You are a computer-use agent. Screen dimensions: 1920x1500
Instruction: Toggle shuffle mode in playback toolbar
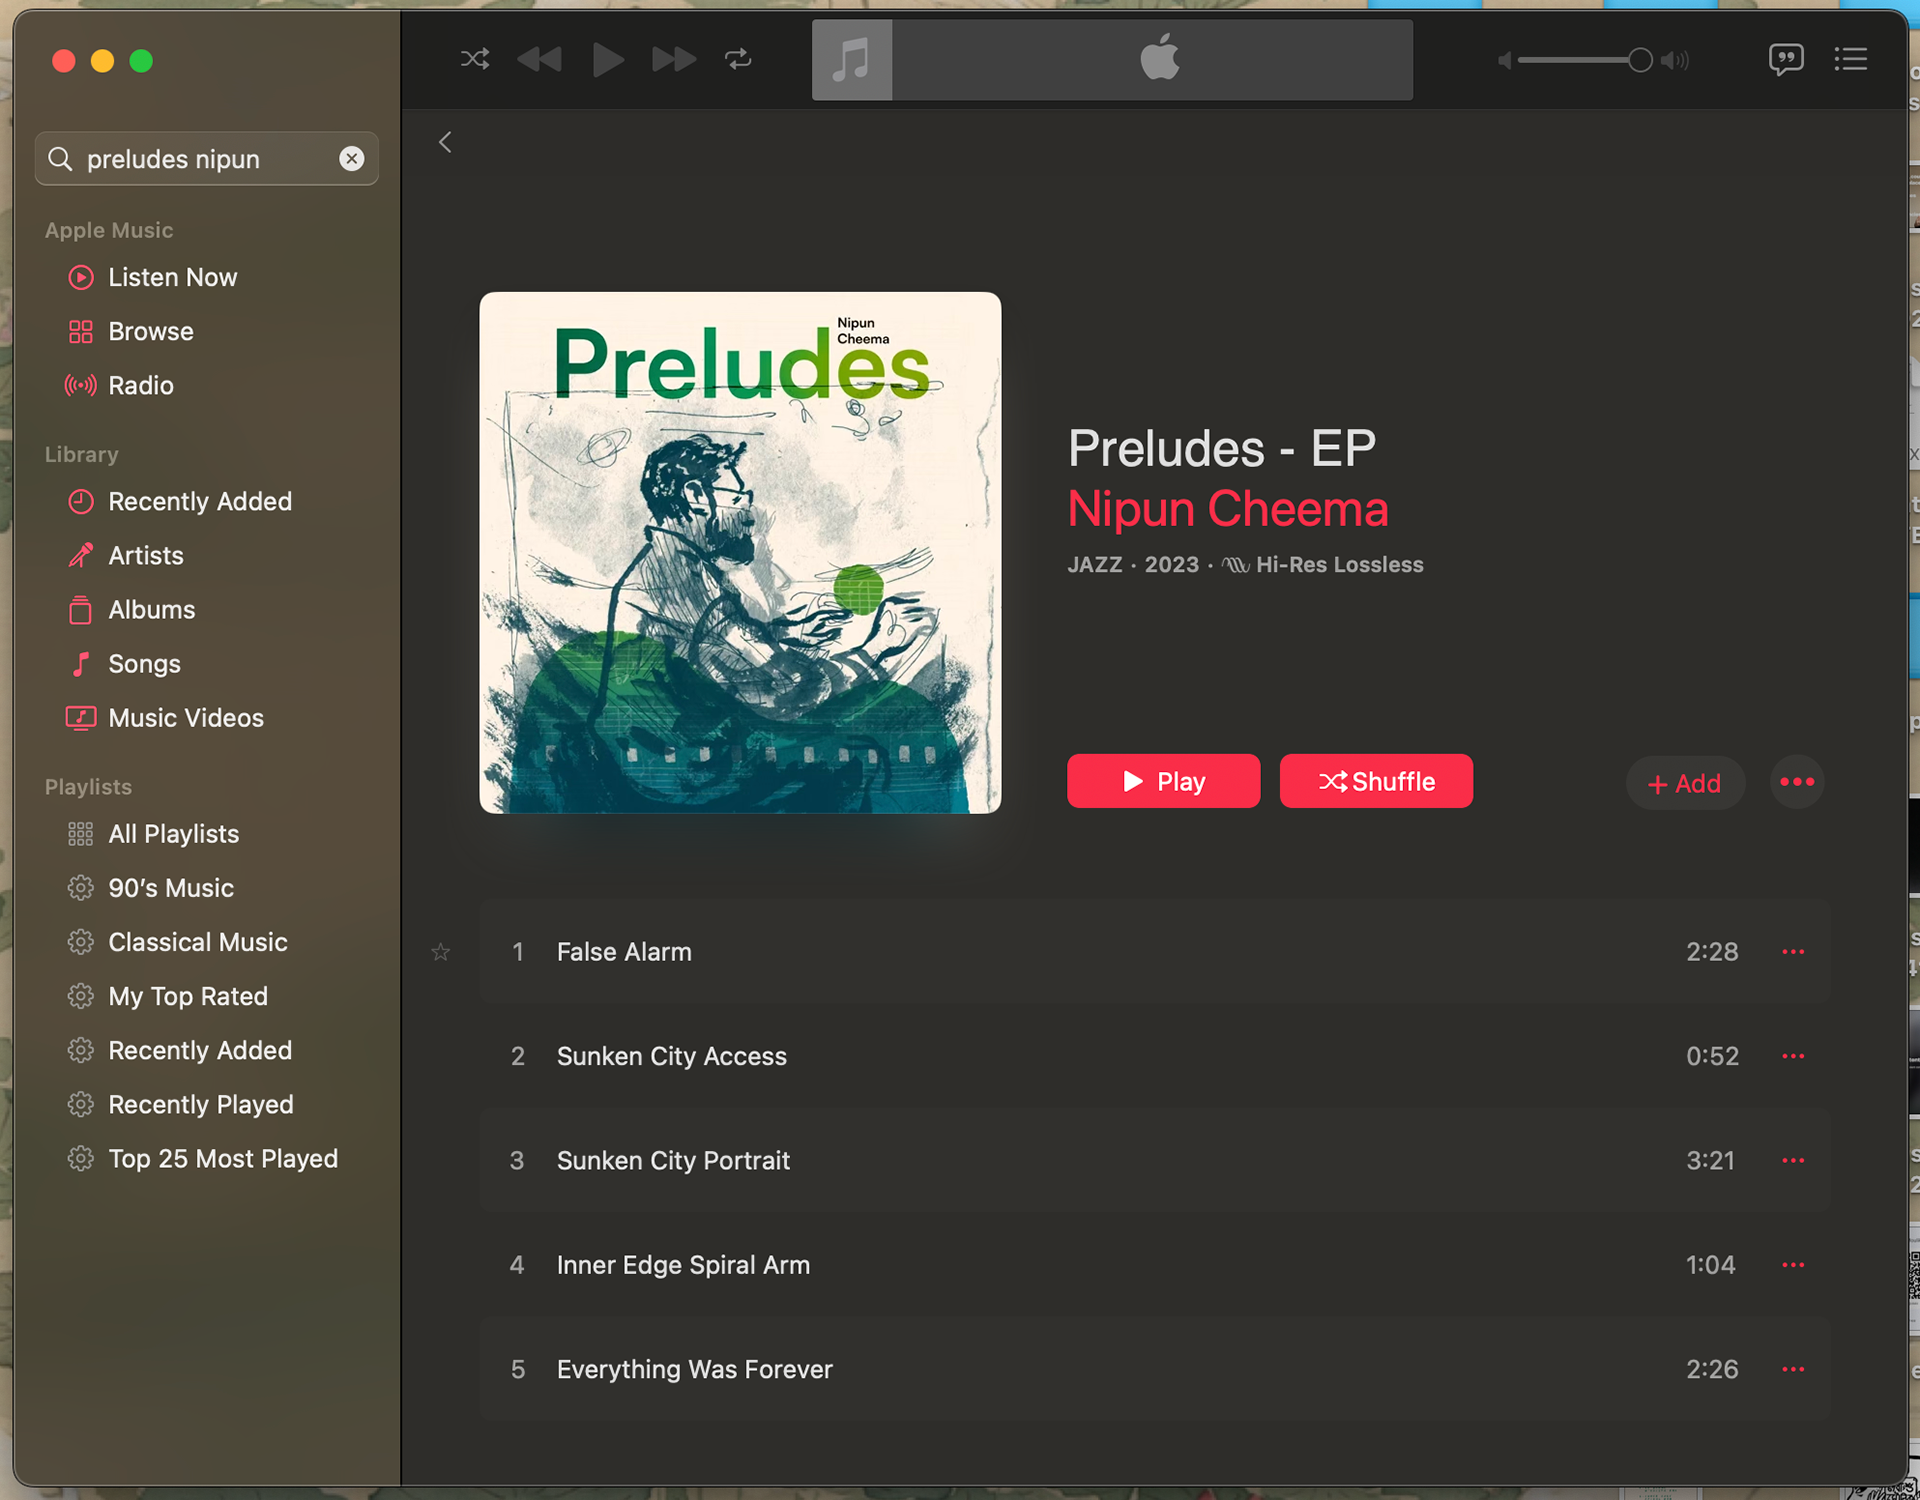[475, 59]
